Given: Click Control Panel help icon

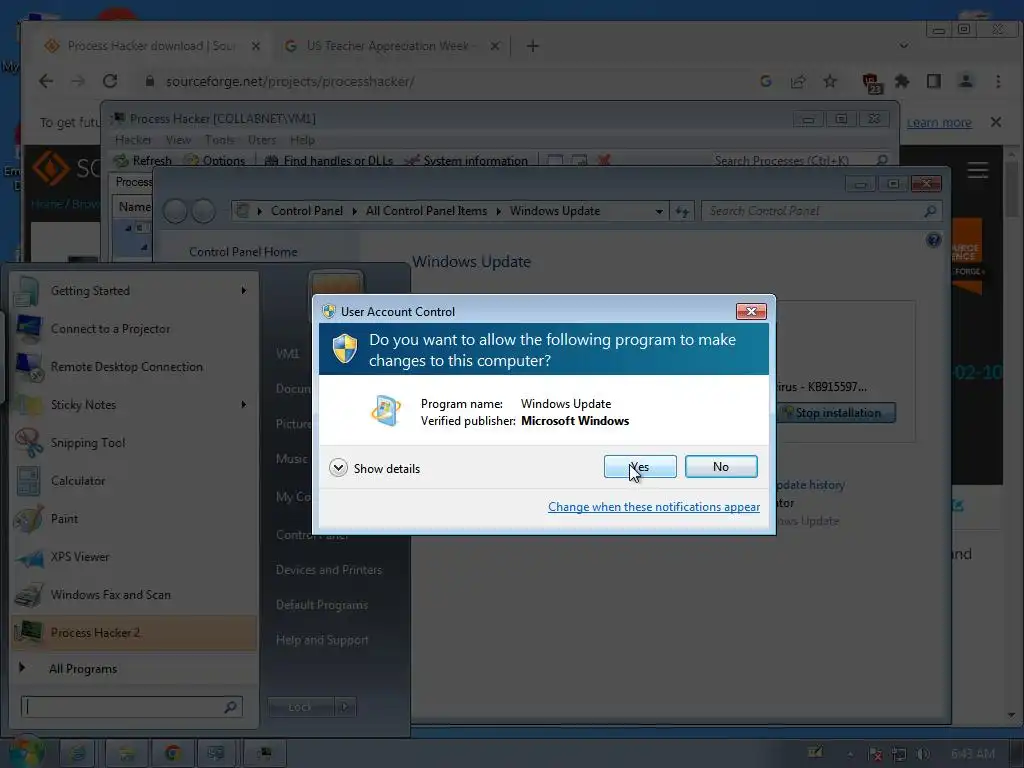Looking at the screenshot, I should point(933,240).
